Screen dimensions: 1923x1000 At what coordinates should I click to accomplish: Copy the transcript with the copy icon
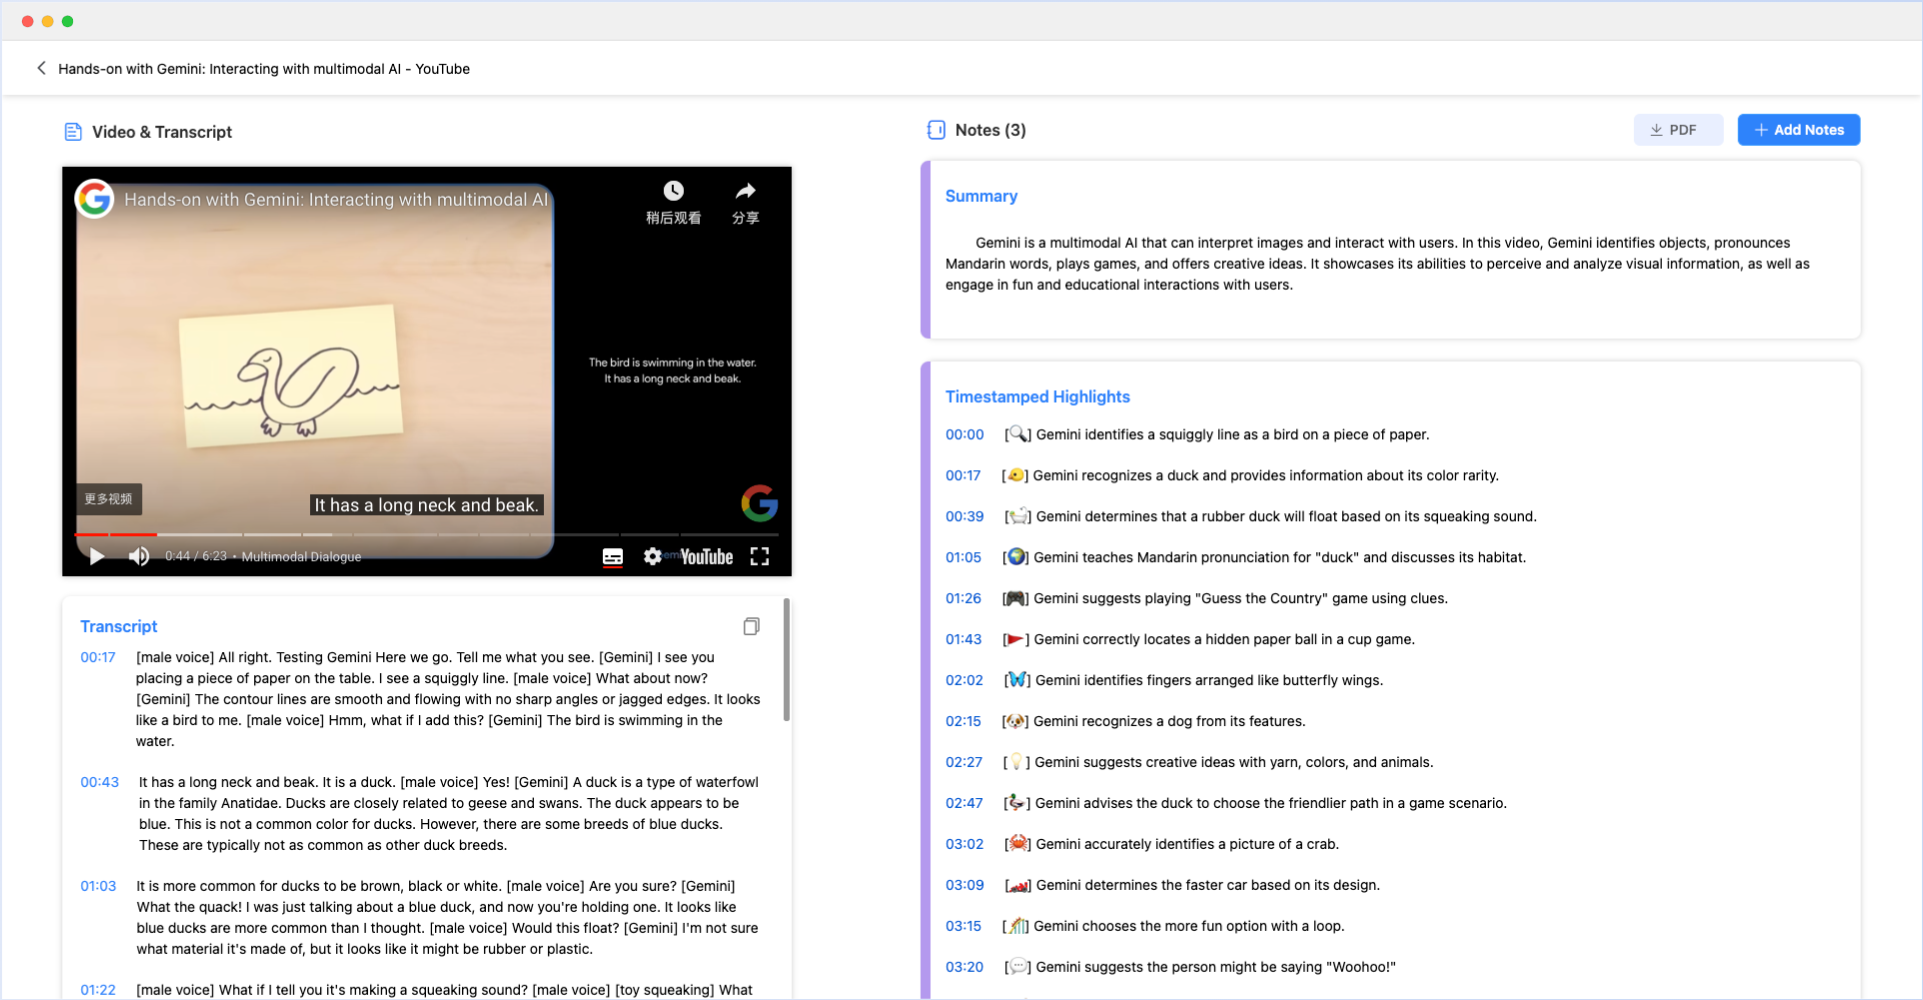point(751,626)
